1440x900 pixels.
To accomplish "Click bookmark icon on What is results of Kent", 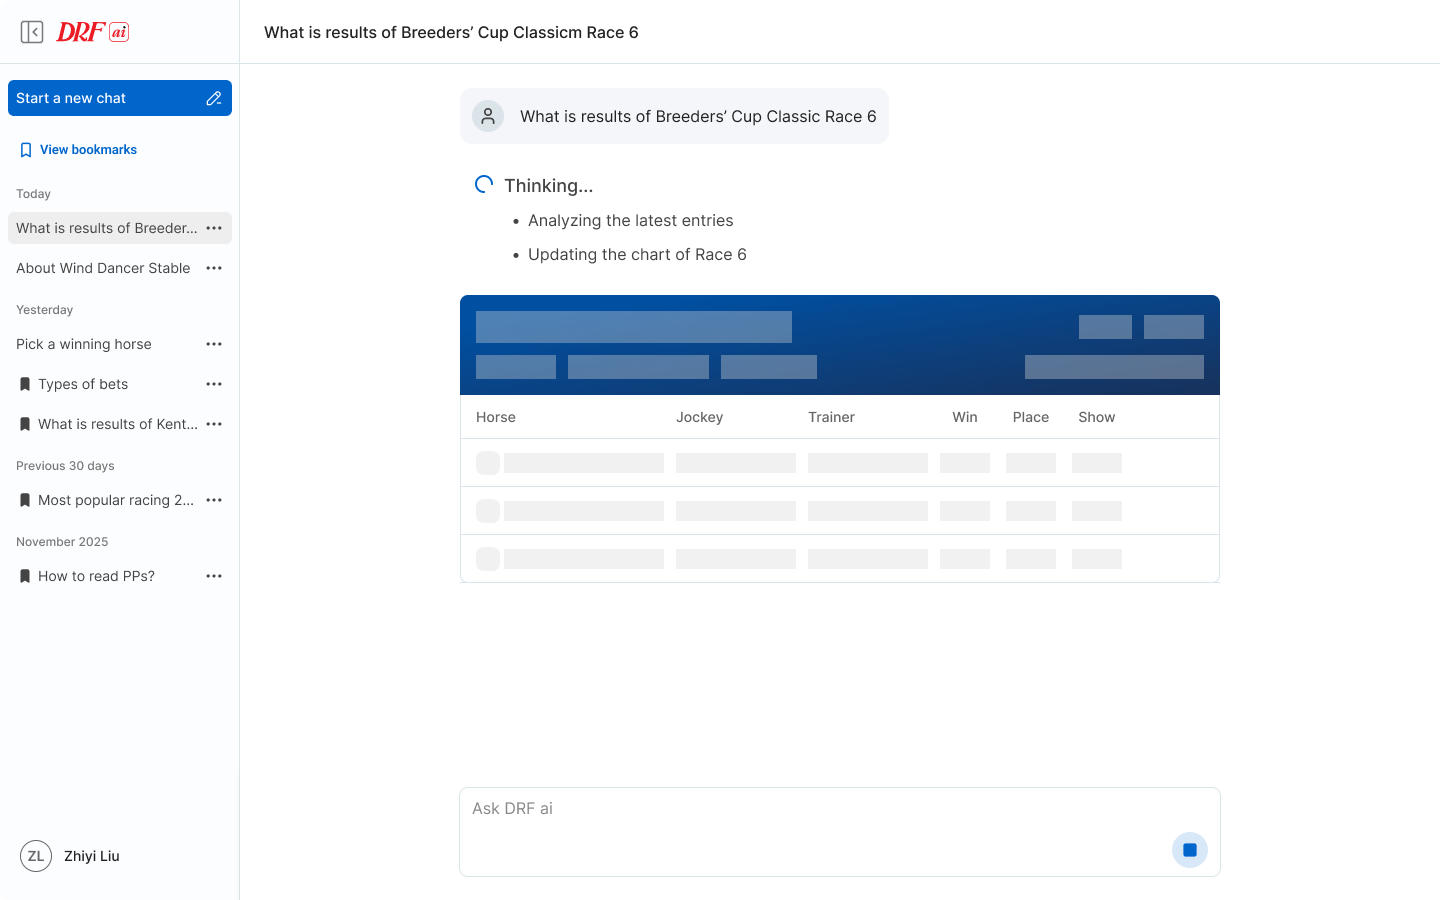I will pyautogui.click(x=25, y=424).
